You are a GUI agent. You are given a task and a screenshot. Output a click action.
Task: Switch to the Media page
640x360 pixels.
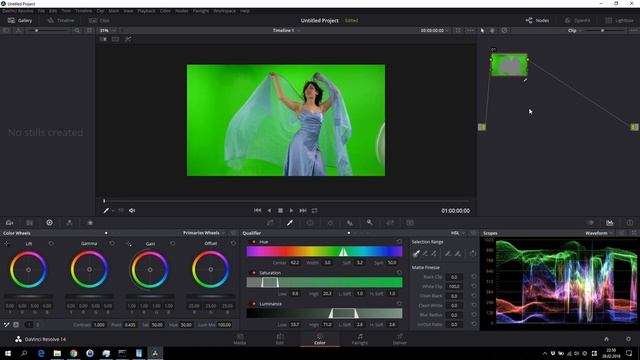coord(240,339)
